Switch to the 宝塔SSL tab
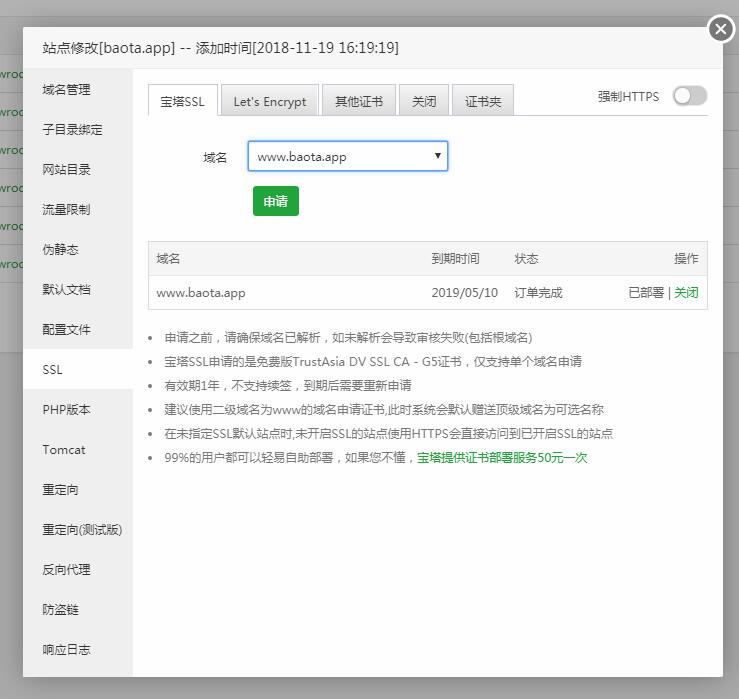The height and width of the screenshot is (699, 739). tap(183, 100)
